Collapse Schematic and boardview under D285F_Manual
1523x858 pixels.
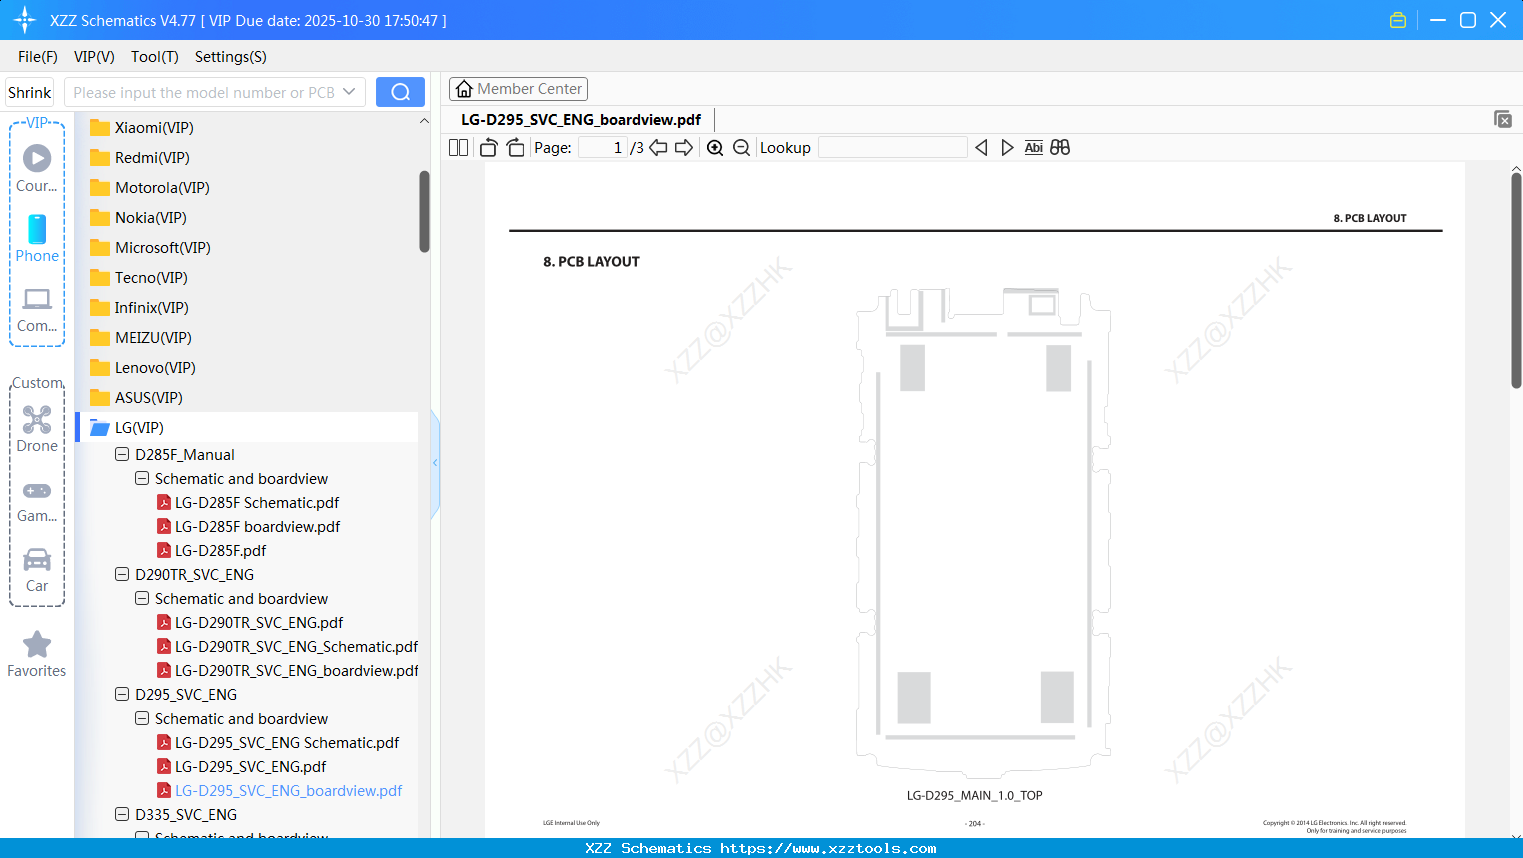point(142,479)
